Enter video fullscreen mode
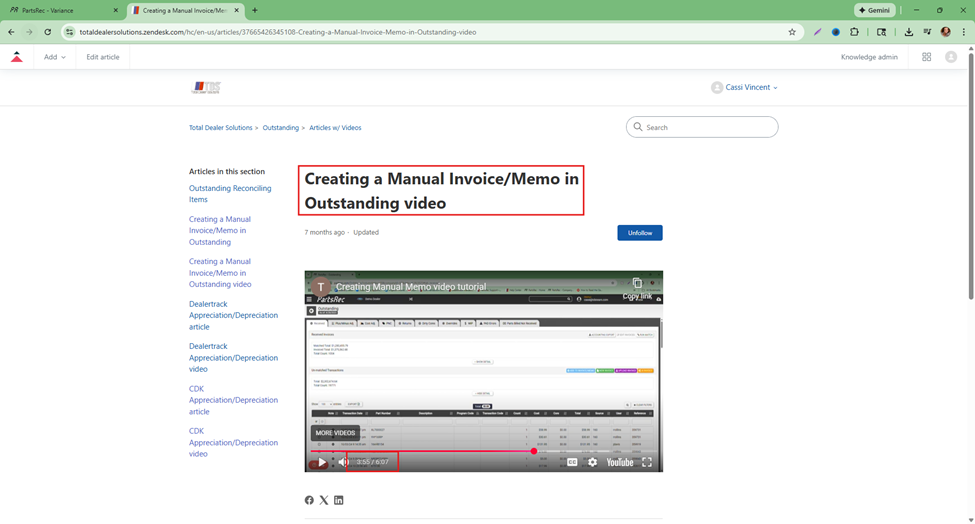This screenshot has height=524, width=975. (x=647, y=462)
